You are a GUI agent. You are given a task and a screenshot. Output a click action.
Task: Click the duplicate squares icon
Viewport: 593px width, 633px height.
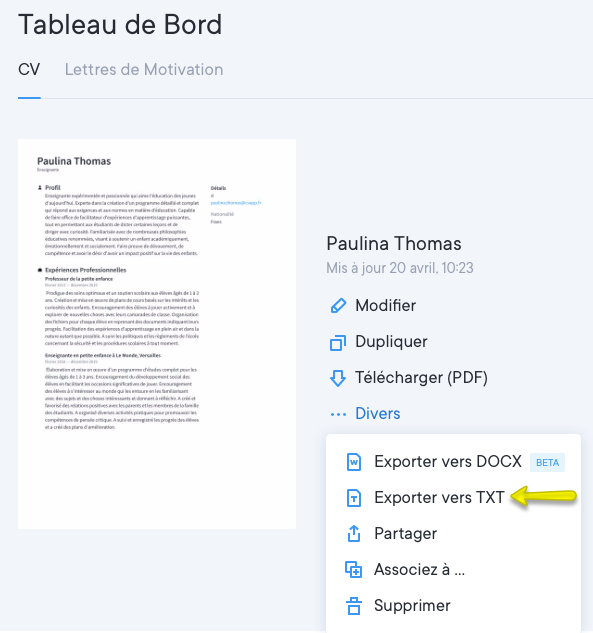(338, 343)
